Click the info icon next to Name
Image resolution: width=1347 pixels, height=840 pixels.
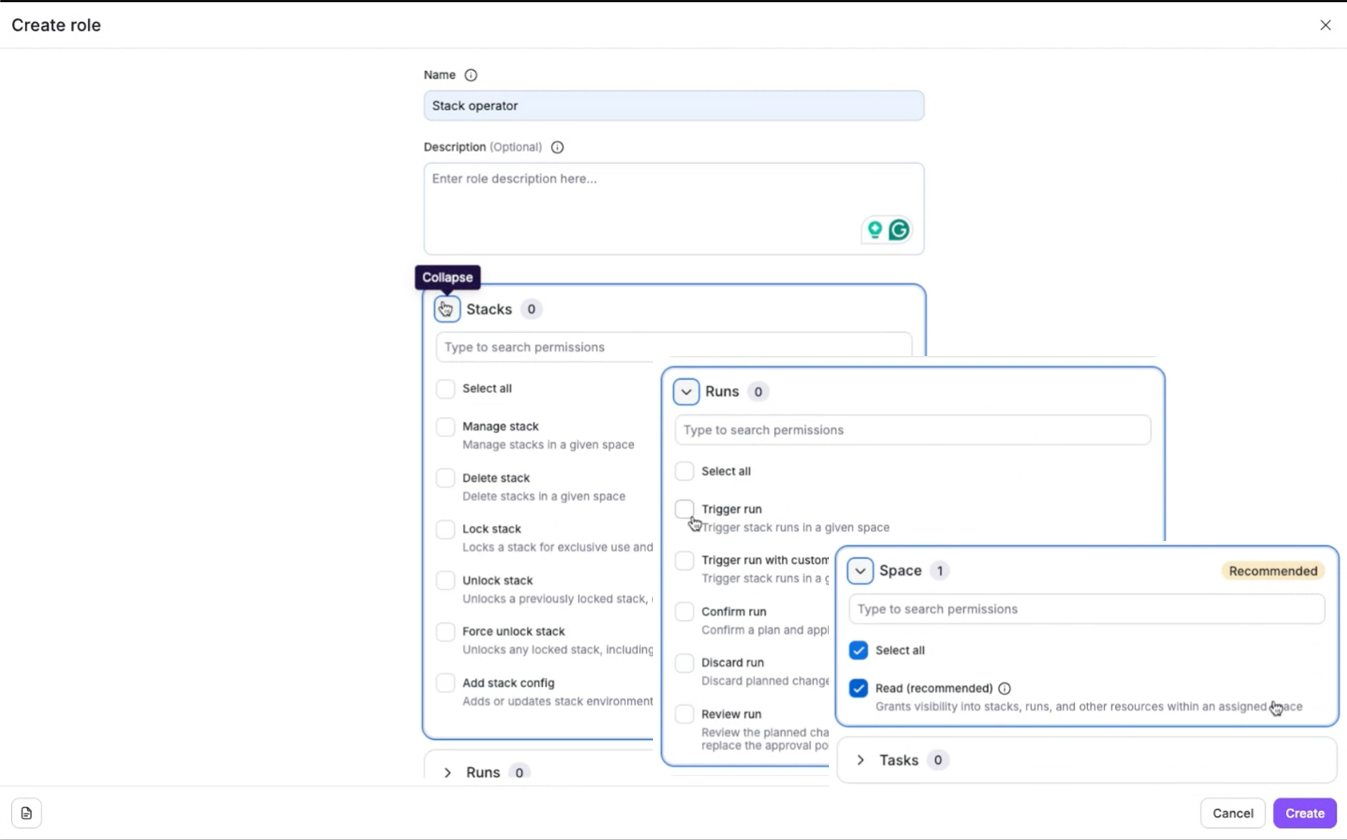click(x=471, y=75)
